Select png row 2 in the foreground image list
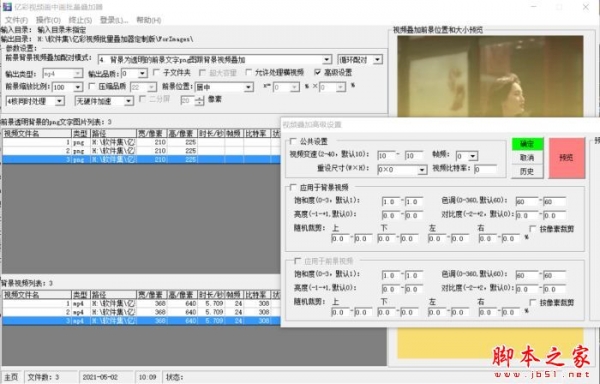Screen dimensions: 600x384 tap(141, 151)
